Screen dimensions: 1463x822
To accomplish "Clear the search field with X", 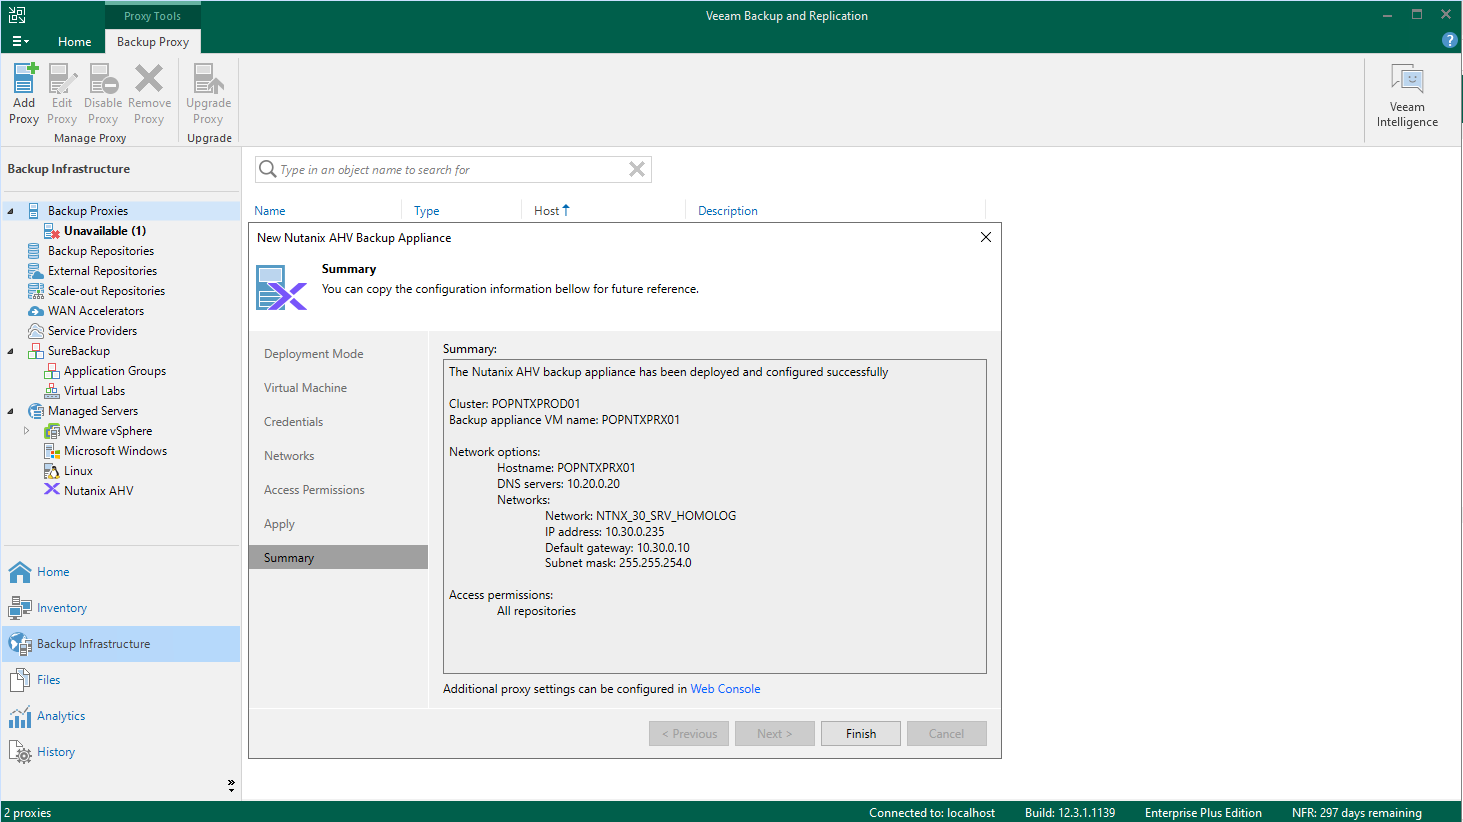I will coord(637,169).
